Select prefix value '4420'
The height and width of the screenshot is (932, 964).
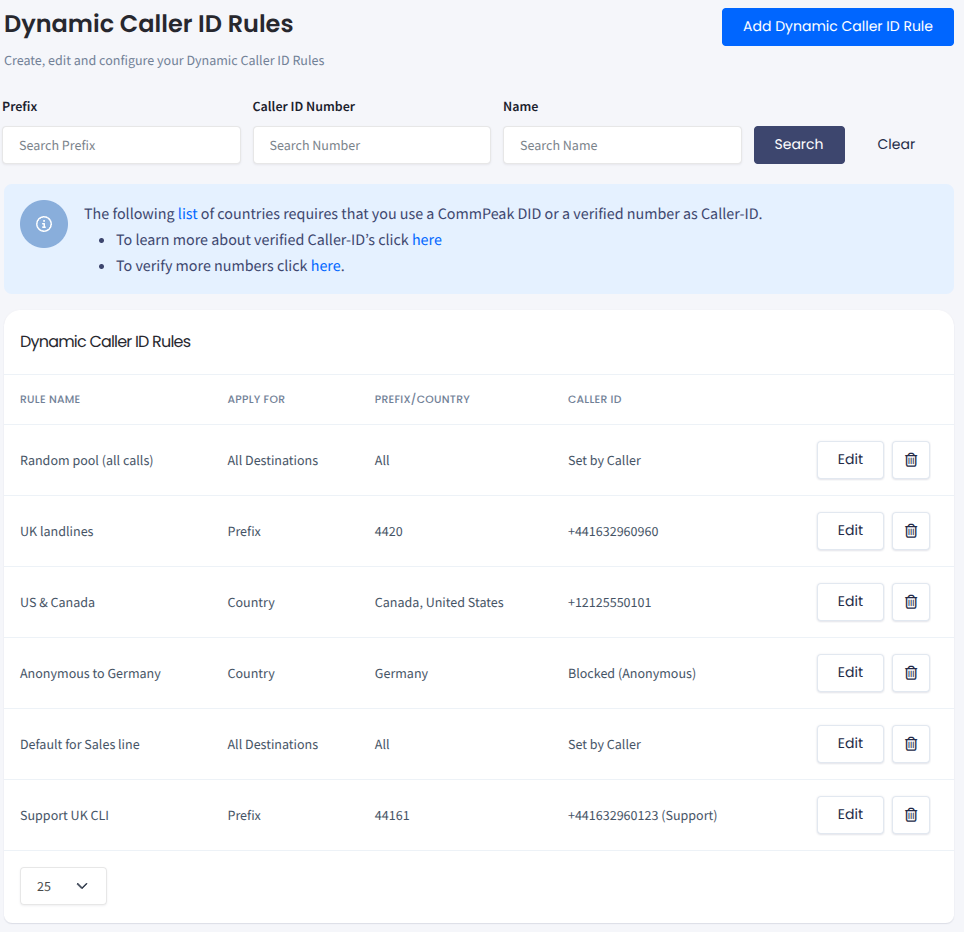tap(389, 531)
